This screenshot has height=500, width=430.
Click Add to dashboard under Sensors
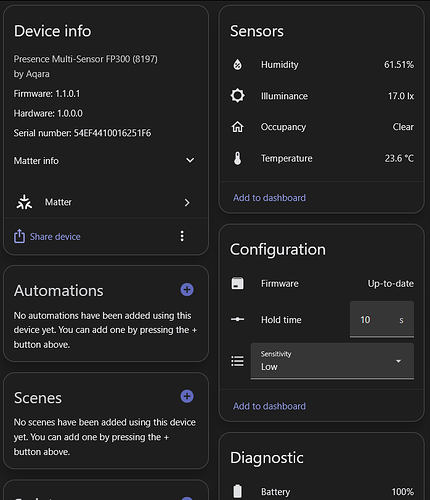click(x=269, y=198)
